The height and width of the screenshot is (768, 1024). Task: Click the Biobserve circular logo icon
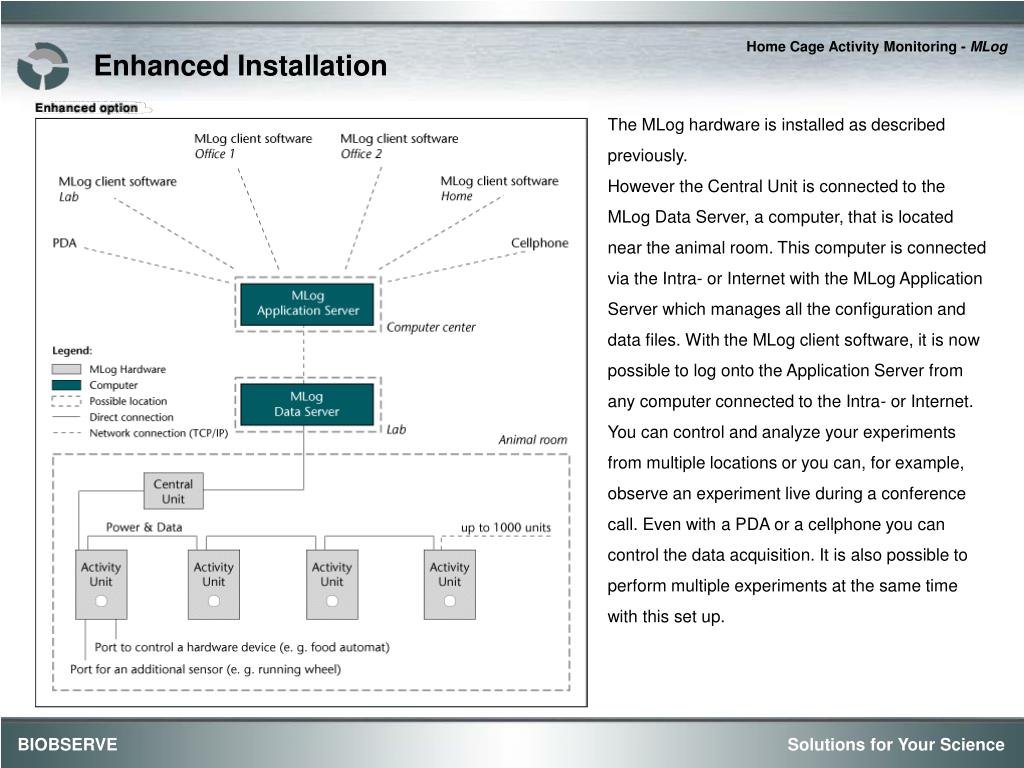42,66
